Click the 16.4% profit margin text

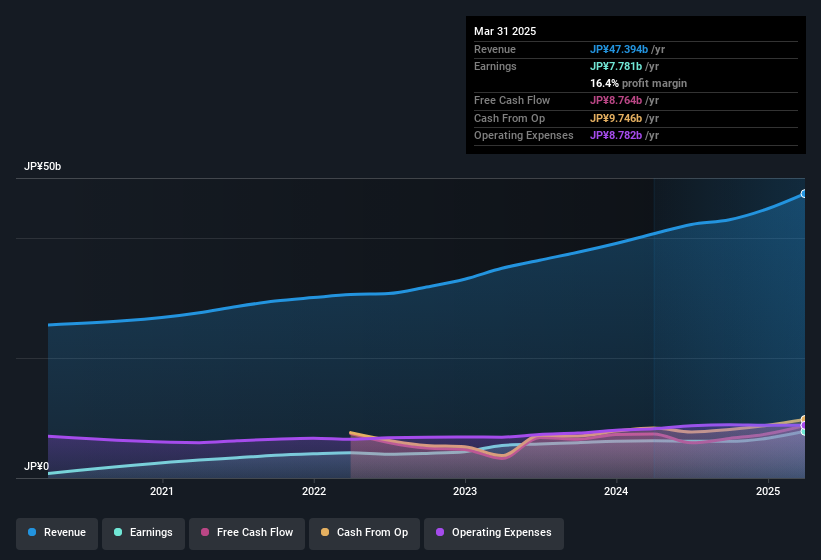pyautogui.click(x=638, y=83)
